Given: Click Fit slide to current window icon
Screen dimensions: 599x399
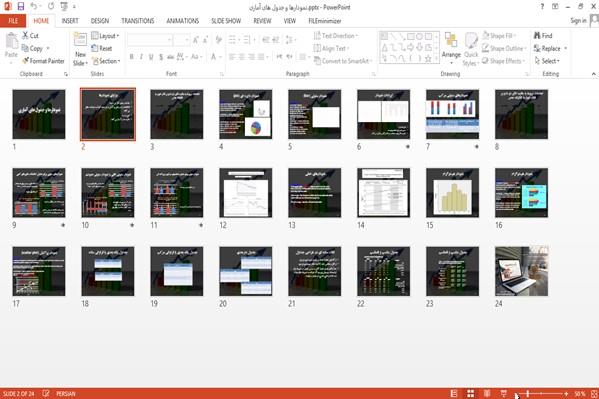Looking at the screenshot, I should pyautogui.click(x=594, y=393).
